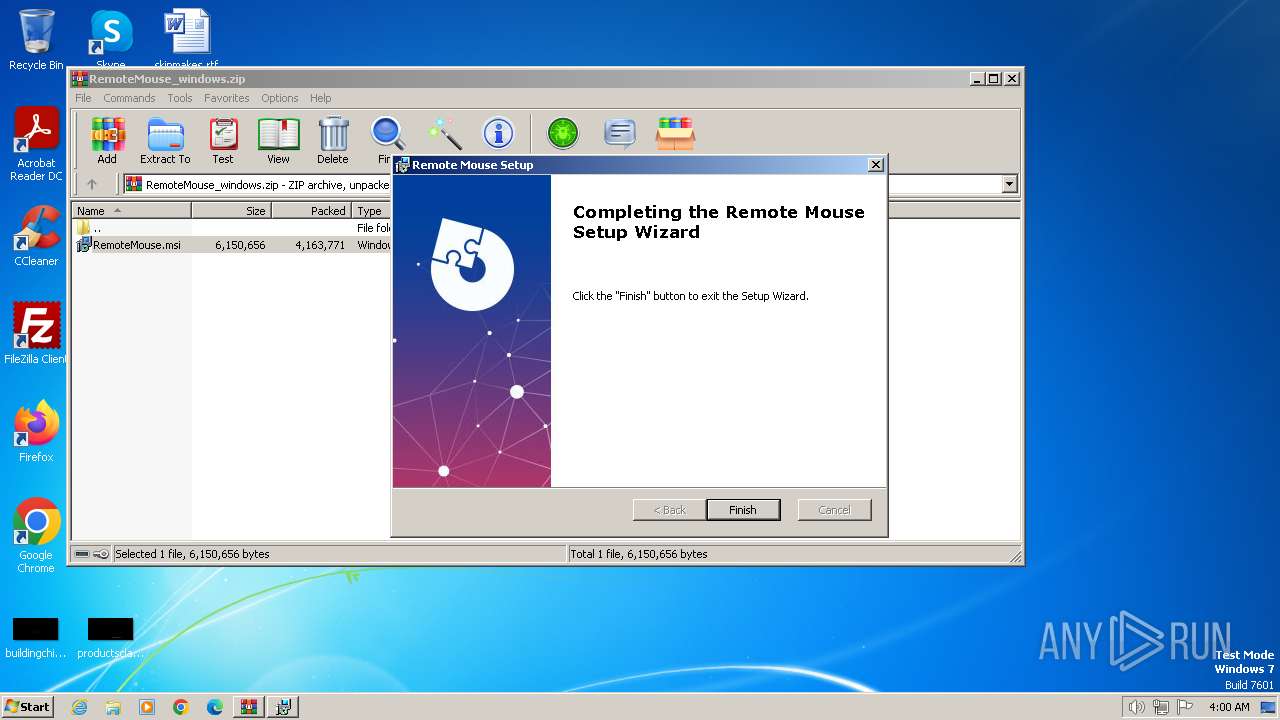The image size is (1280, 720).
Task: Click the Info toolbar icon
Action: [x=498, y=133]
